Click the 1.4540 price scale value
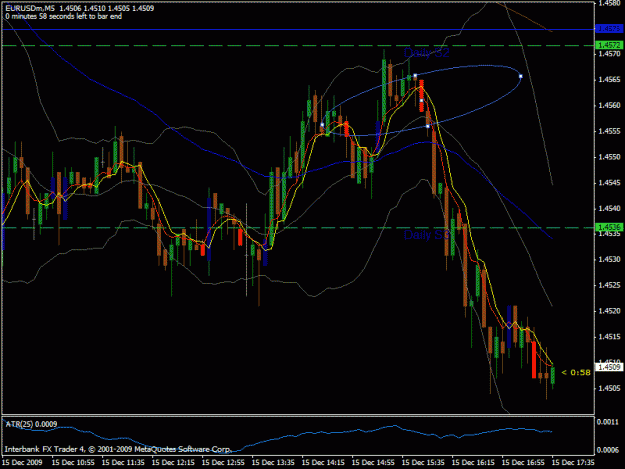Image resolution: width=625 pixels, height=469 pixels. (x=610, y=208)
